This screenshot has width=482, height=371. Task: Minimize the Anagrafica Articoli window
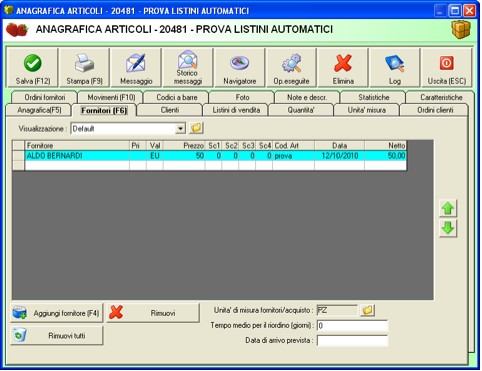[x=440, y=11]
